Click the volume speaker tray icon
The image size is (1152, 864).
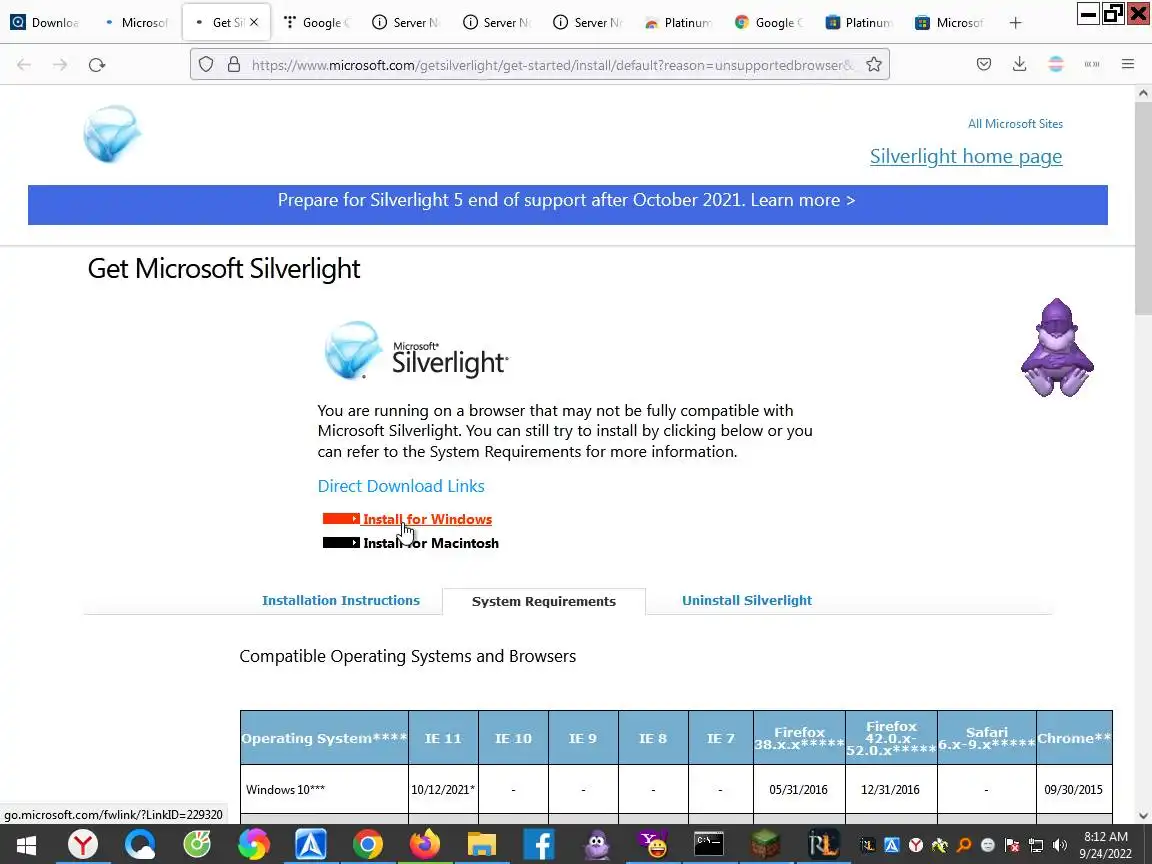1059,846
